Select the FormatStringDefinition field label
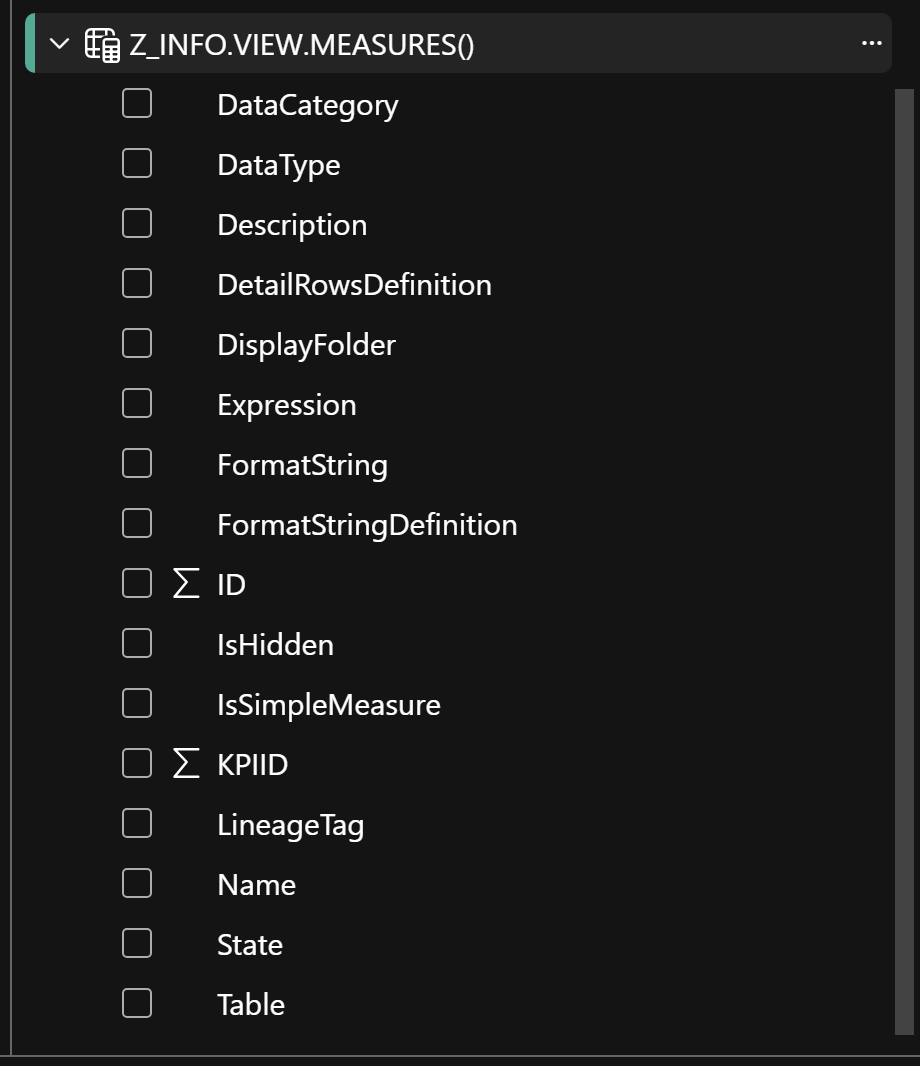 click(367, 525)
